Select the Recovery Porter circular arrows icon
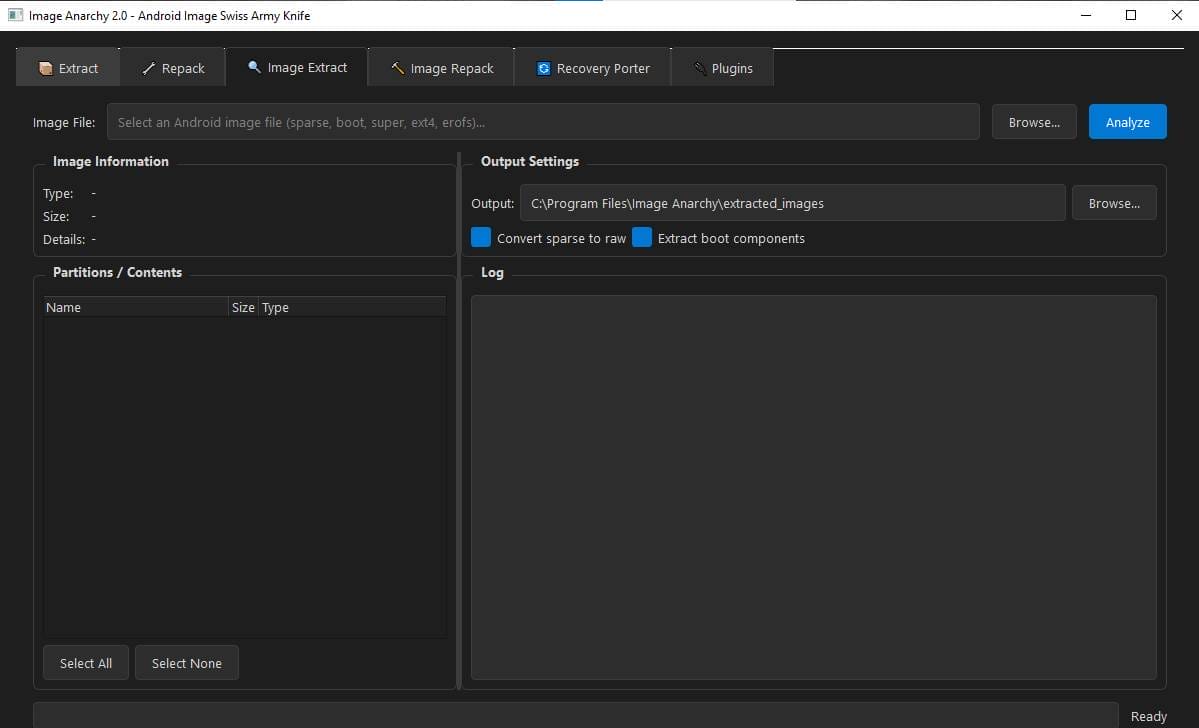The width and height of the screenshot is (1199, 728). 543,68
